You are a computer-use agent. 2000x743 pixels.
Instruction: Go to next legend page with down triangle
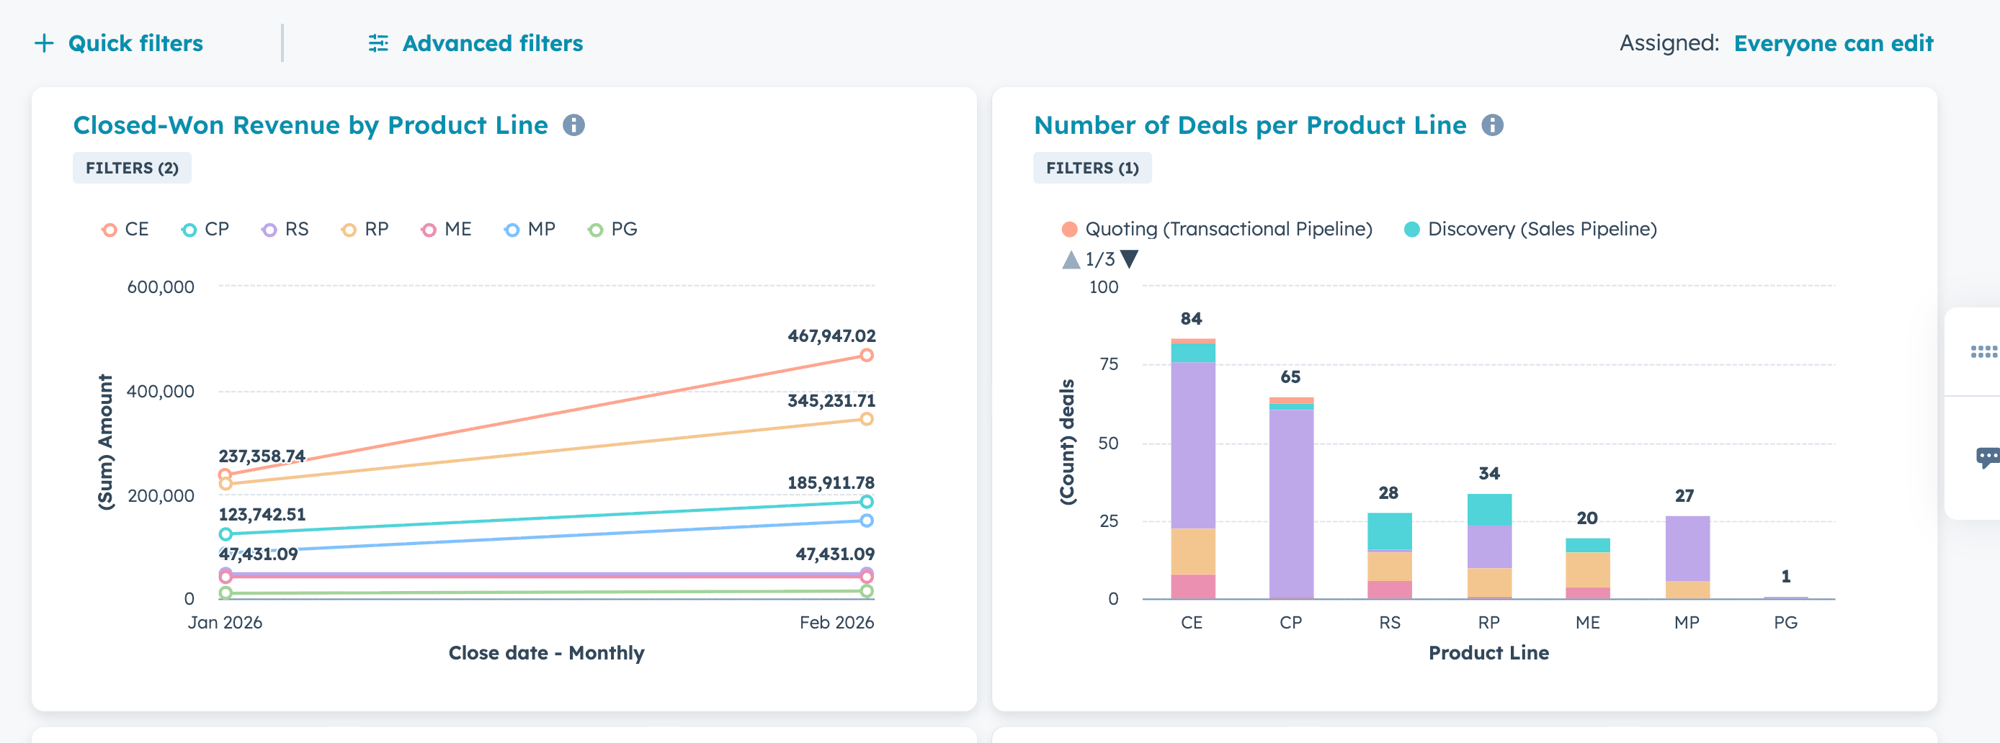[1130, 260]
